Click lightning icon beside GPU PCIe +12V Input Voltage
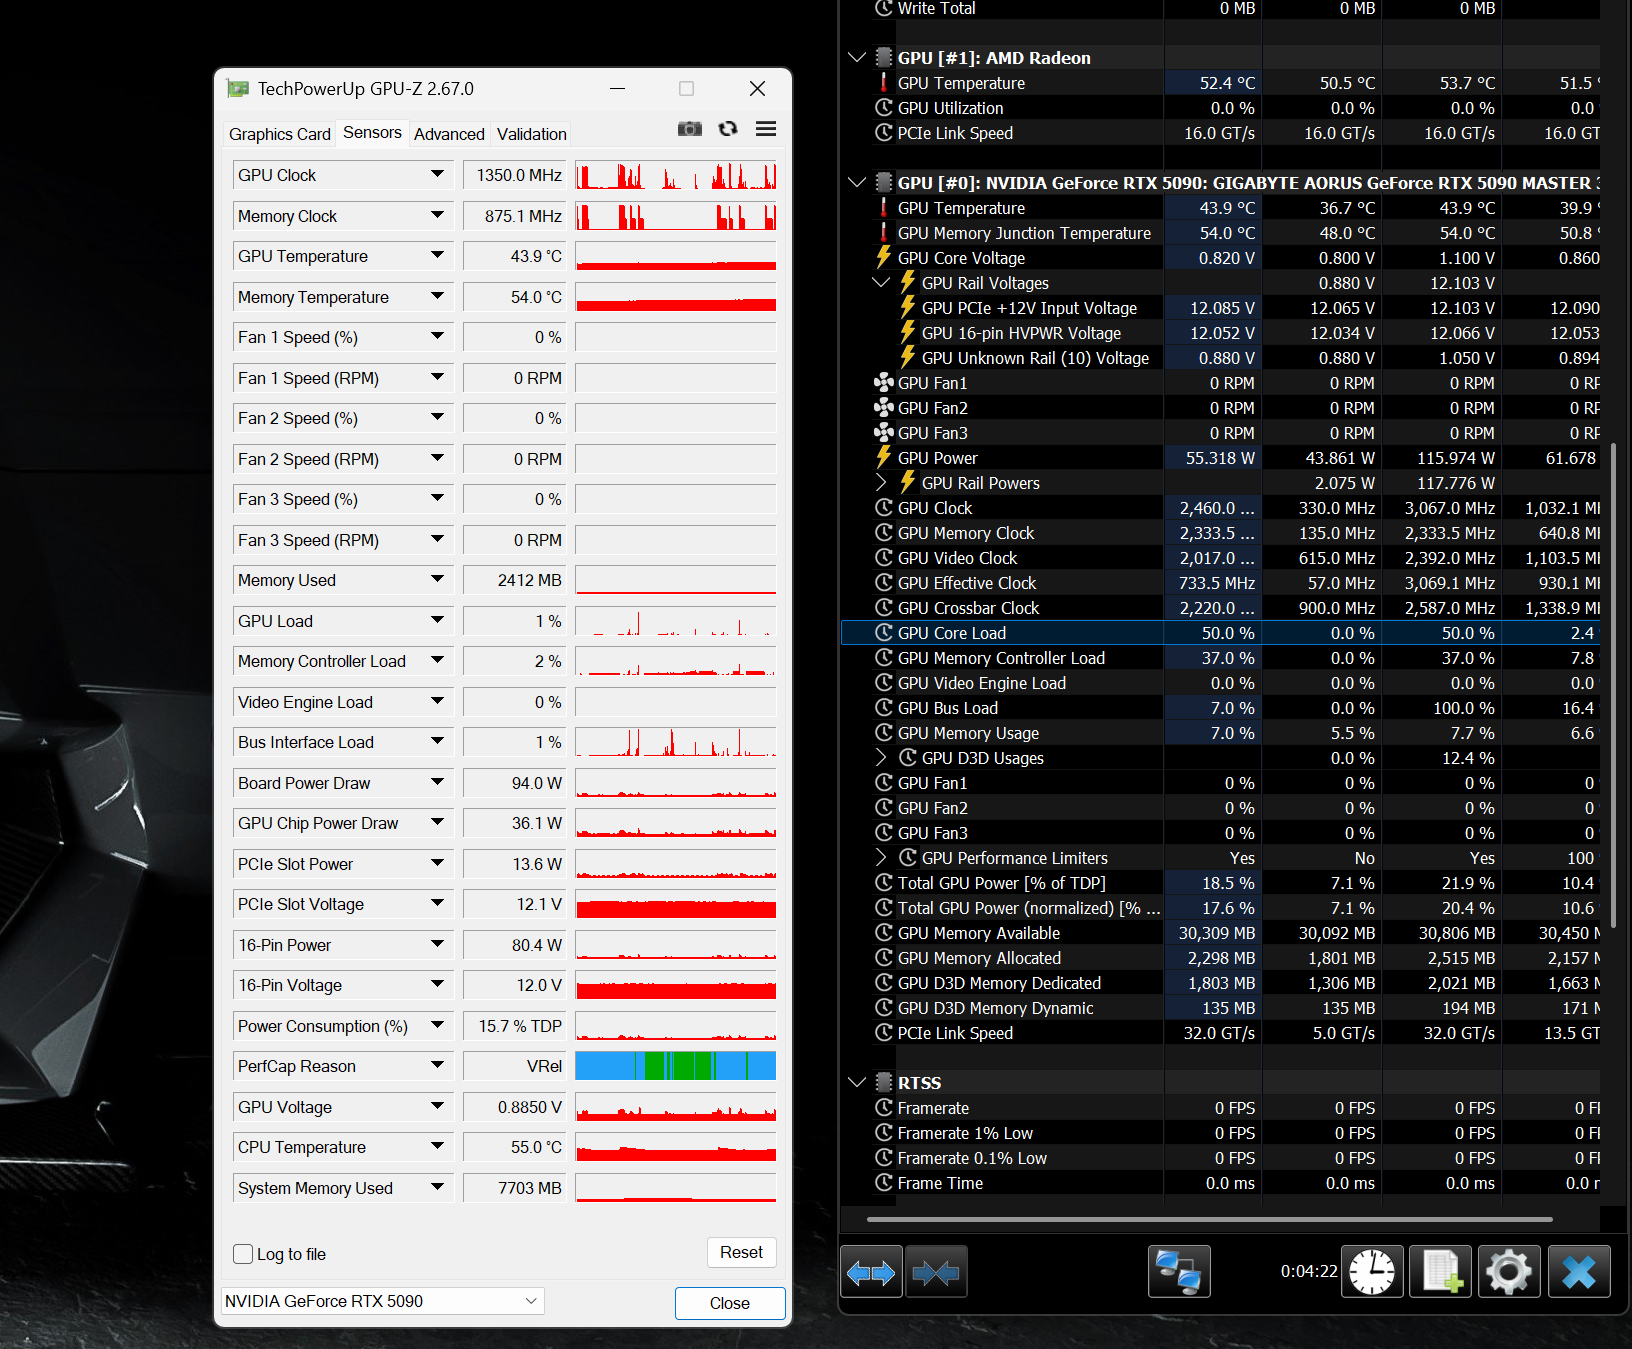Screen dimensions: 1632x1349 coord(908,308)
